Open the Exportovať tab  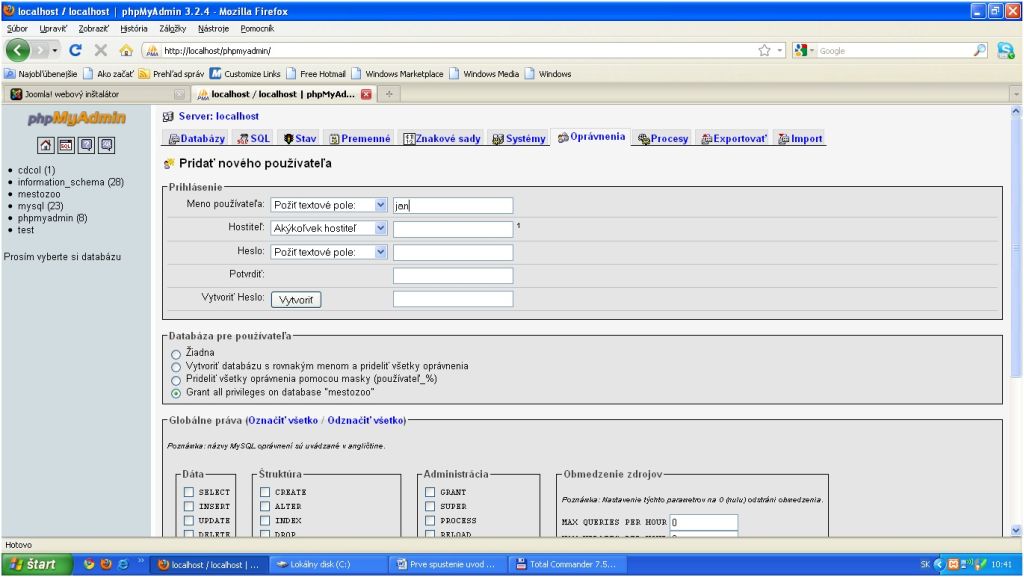click(733, 138)
